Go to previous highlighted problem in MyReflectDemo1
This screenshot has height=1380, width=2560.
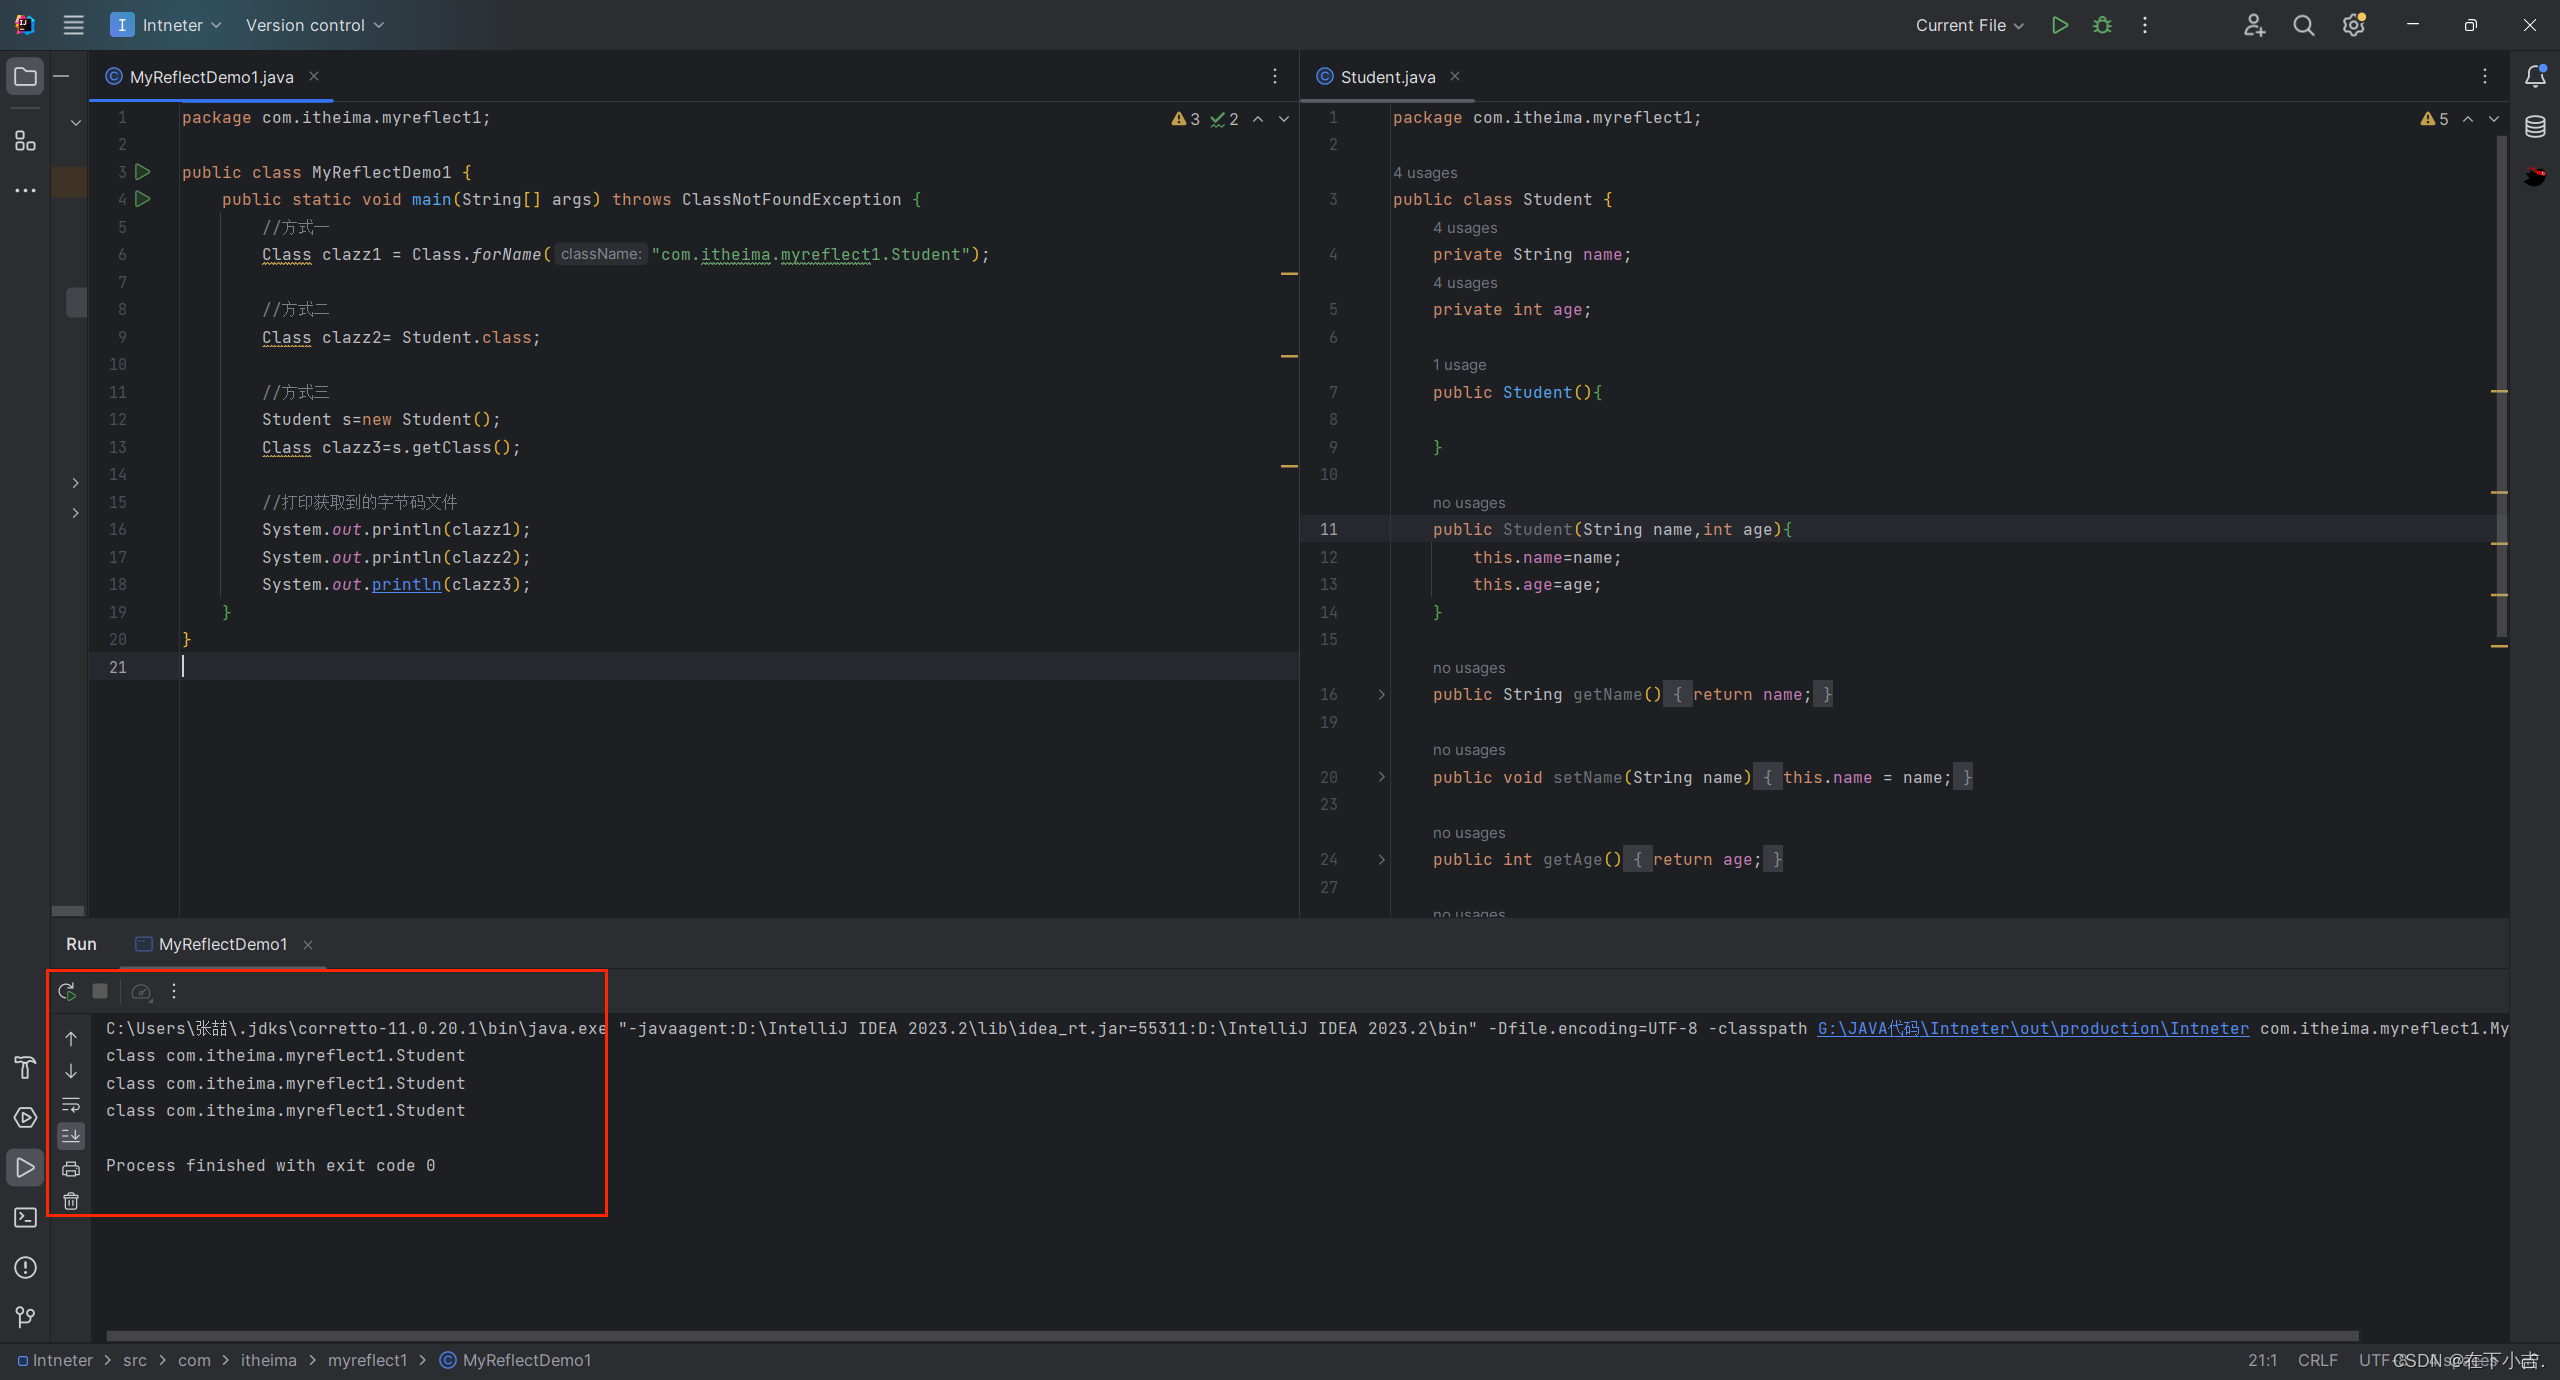pos(1258,119)
